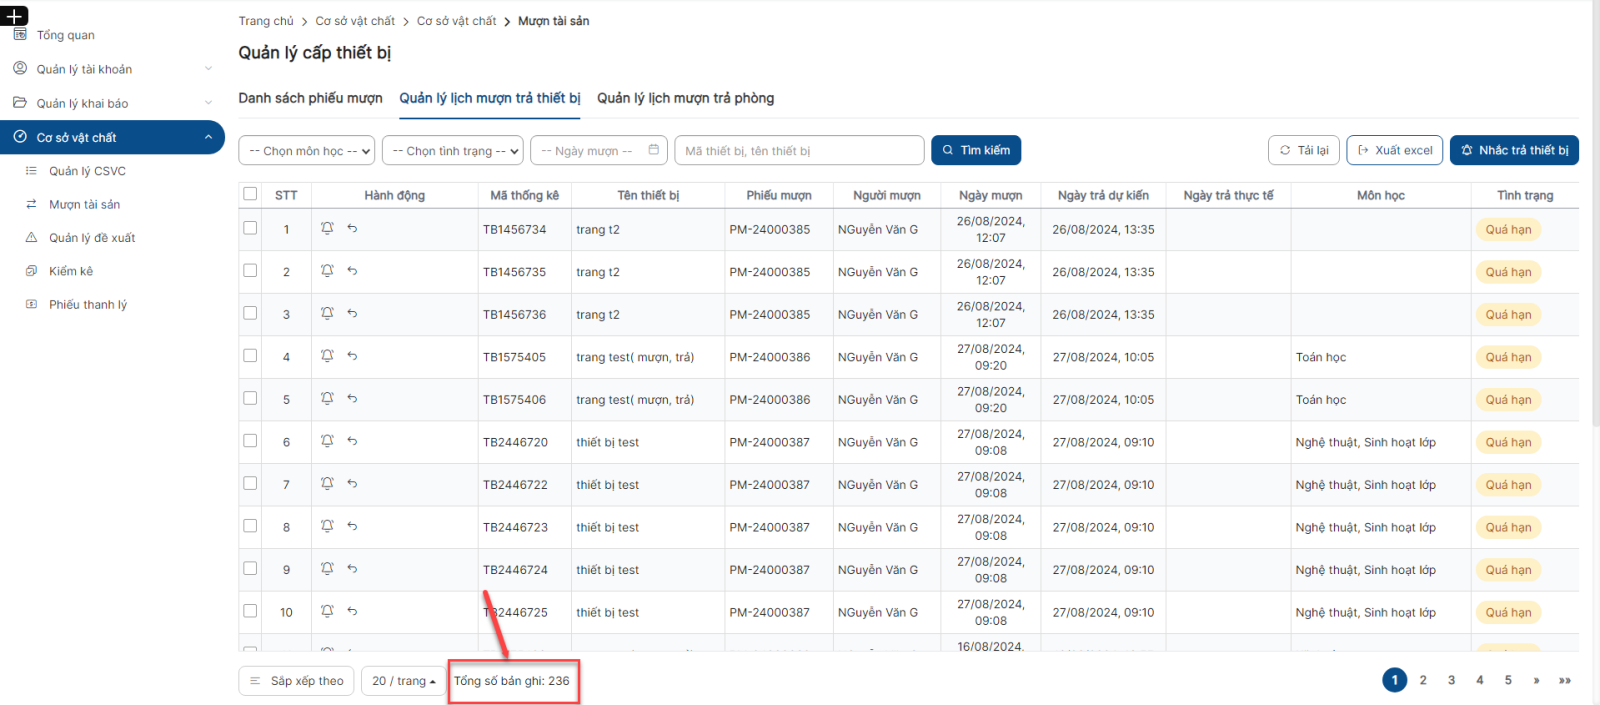Check the checkbox for row 8
Image resolution: width=1600 pixels, height=705 pixels.
(250, 526)
